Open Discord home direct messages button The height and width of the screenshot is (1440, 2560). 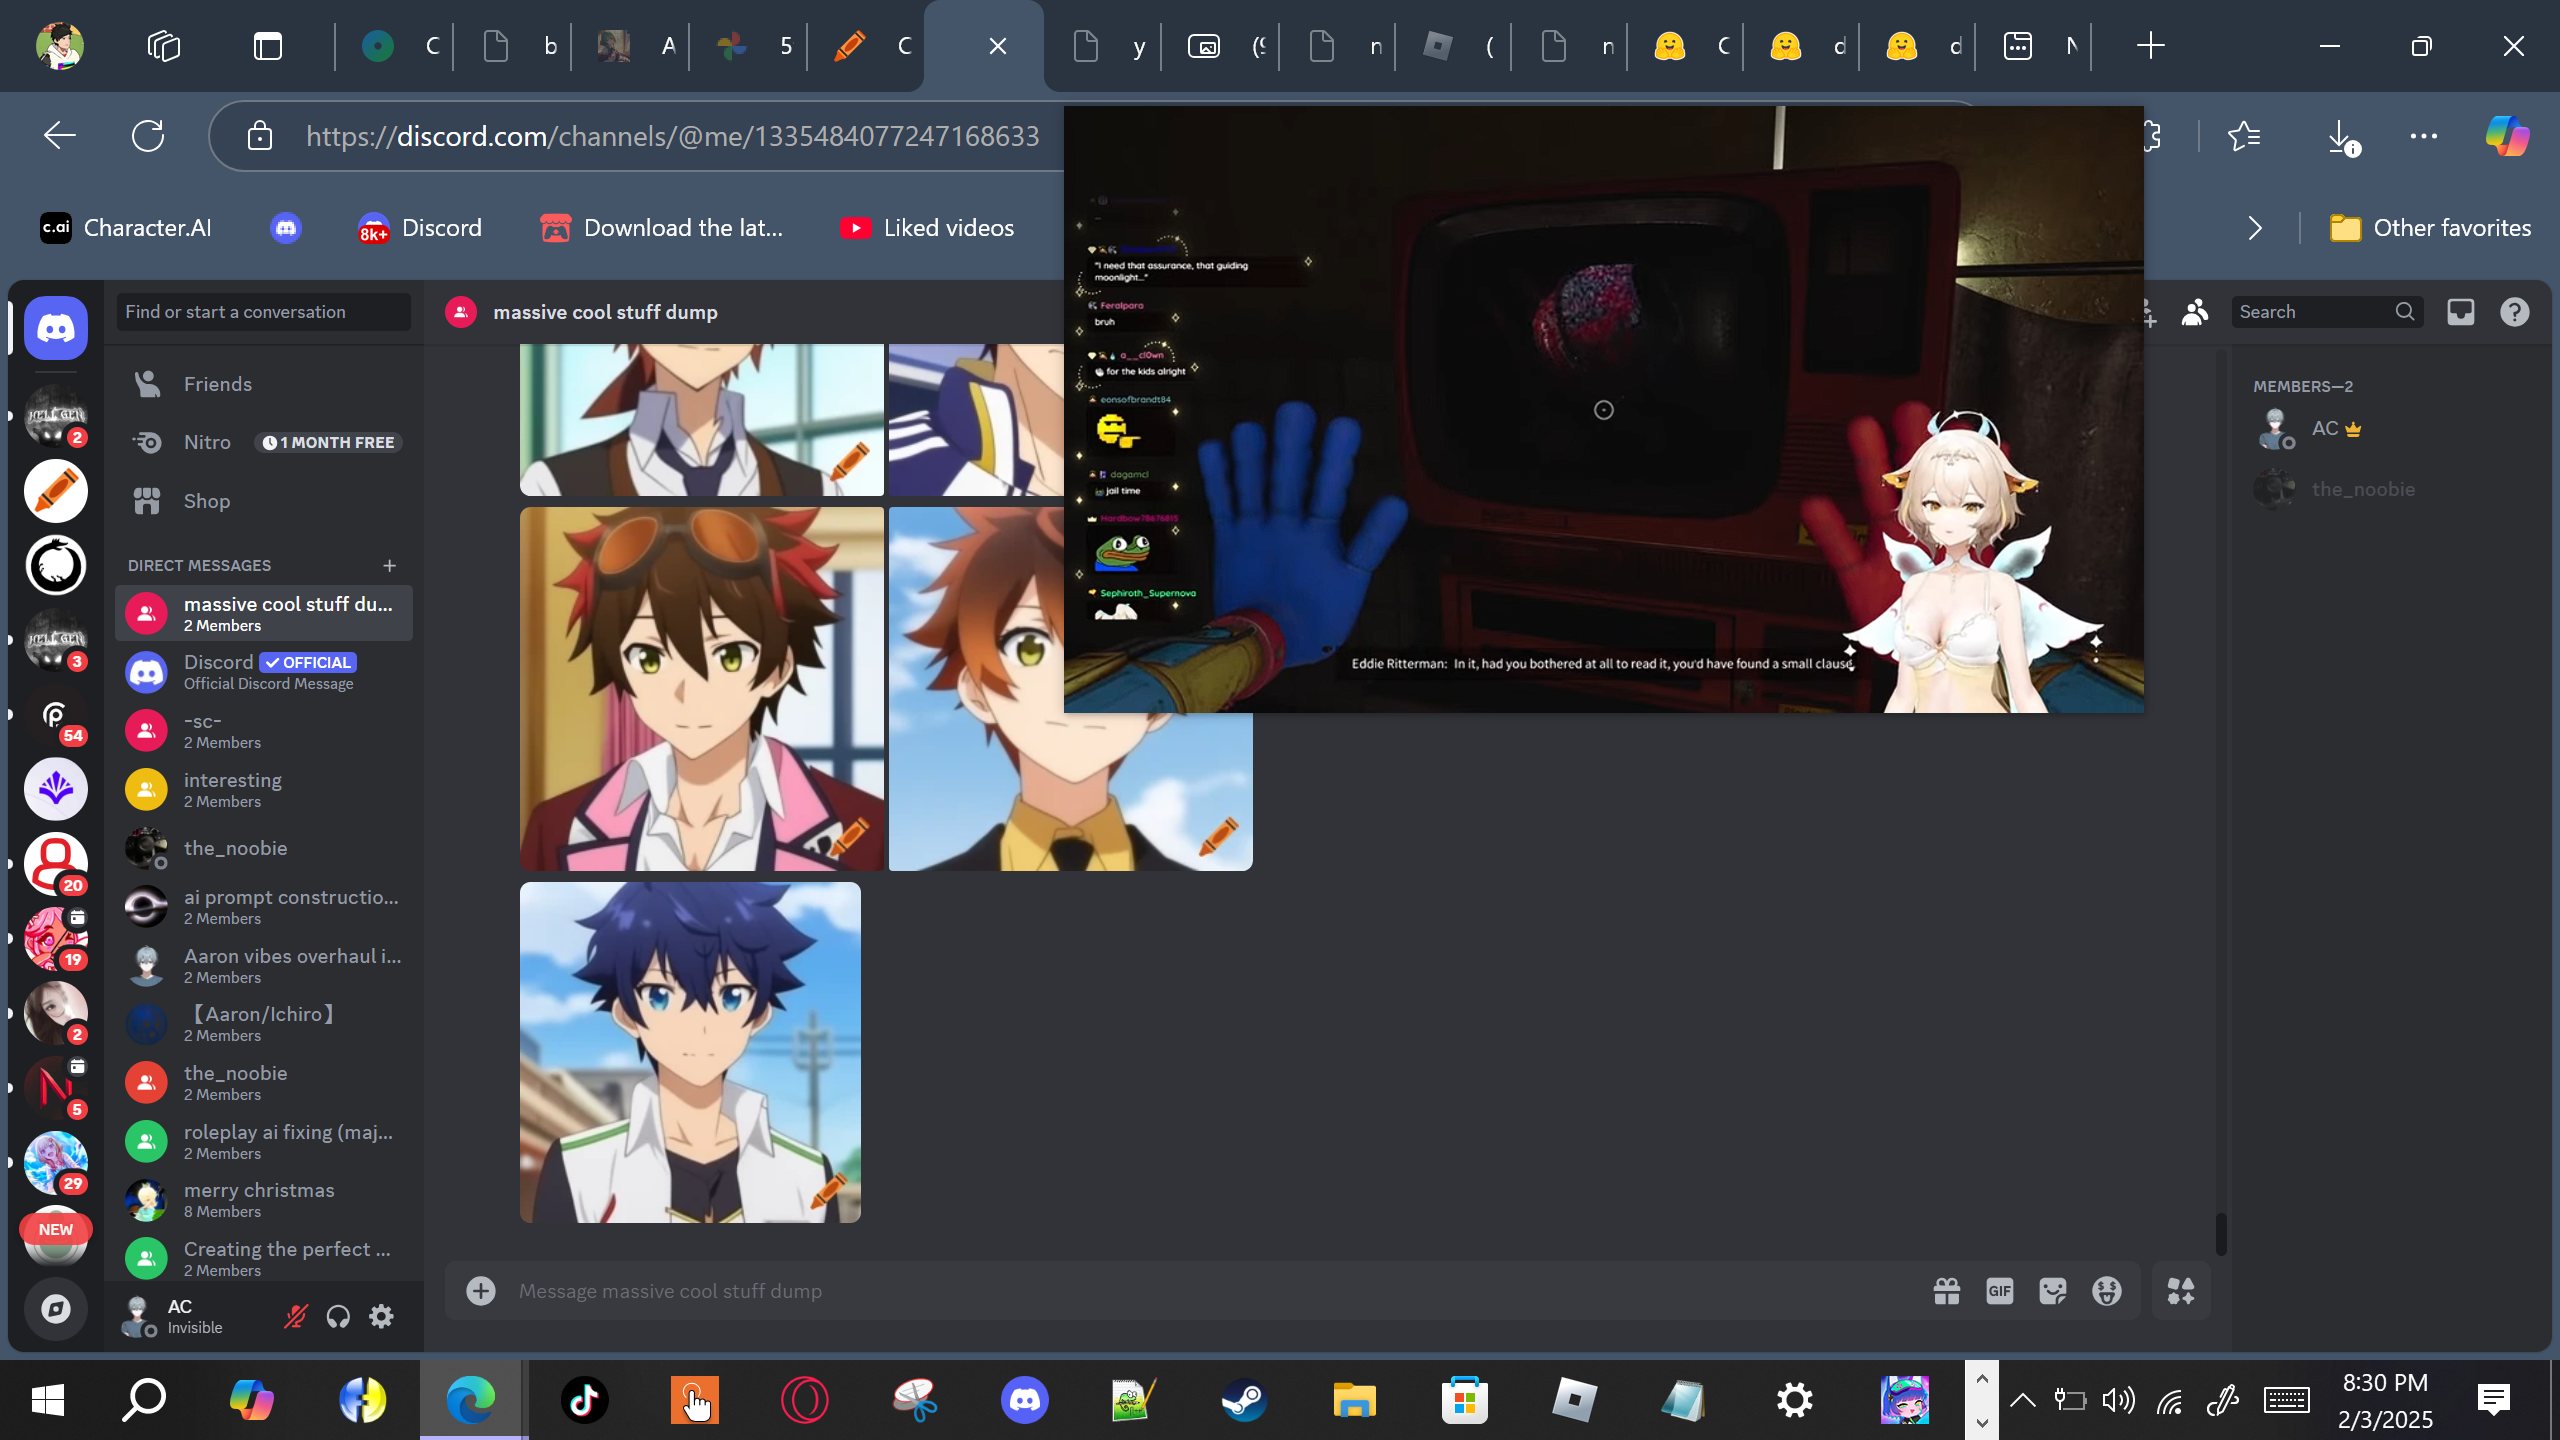tap(56, 328)
